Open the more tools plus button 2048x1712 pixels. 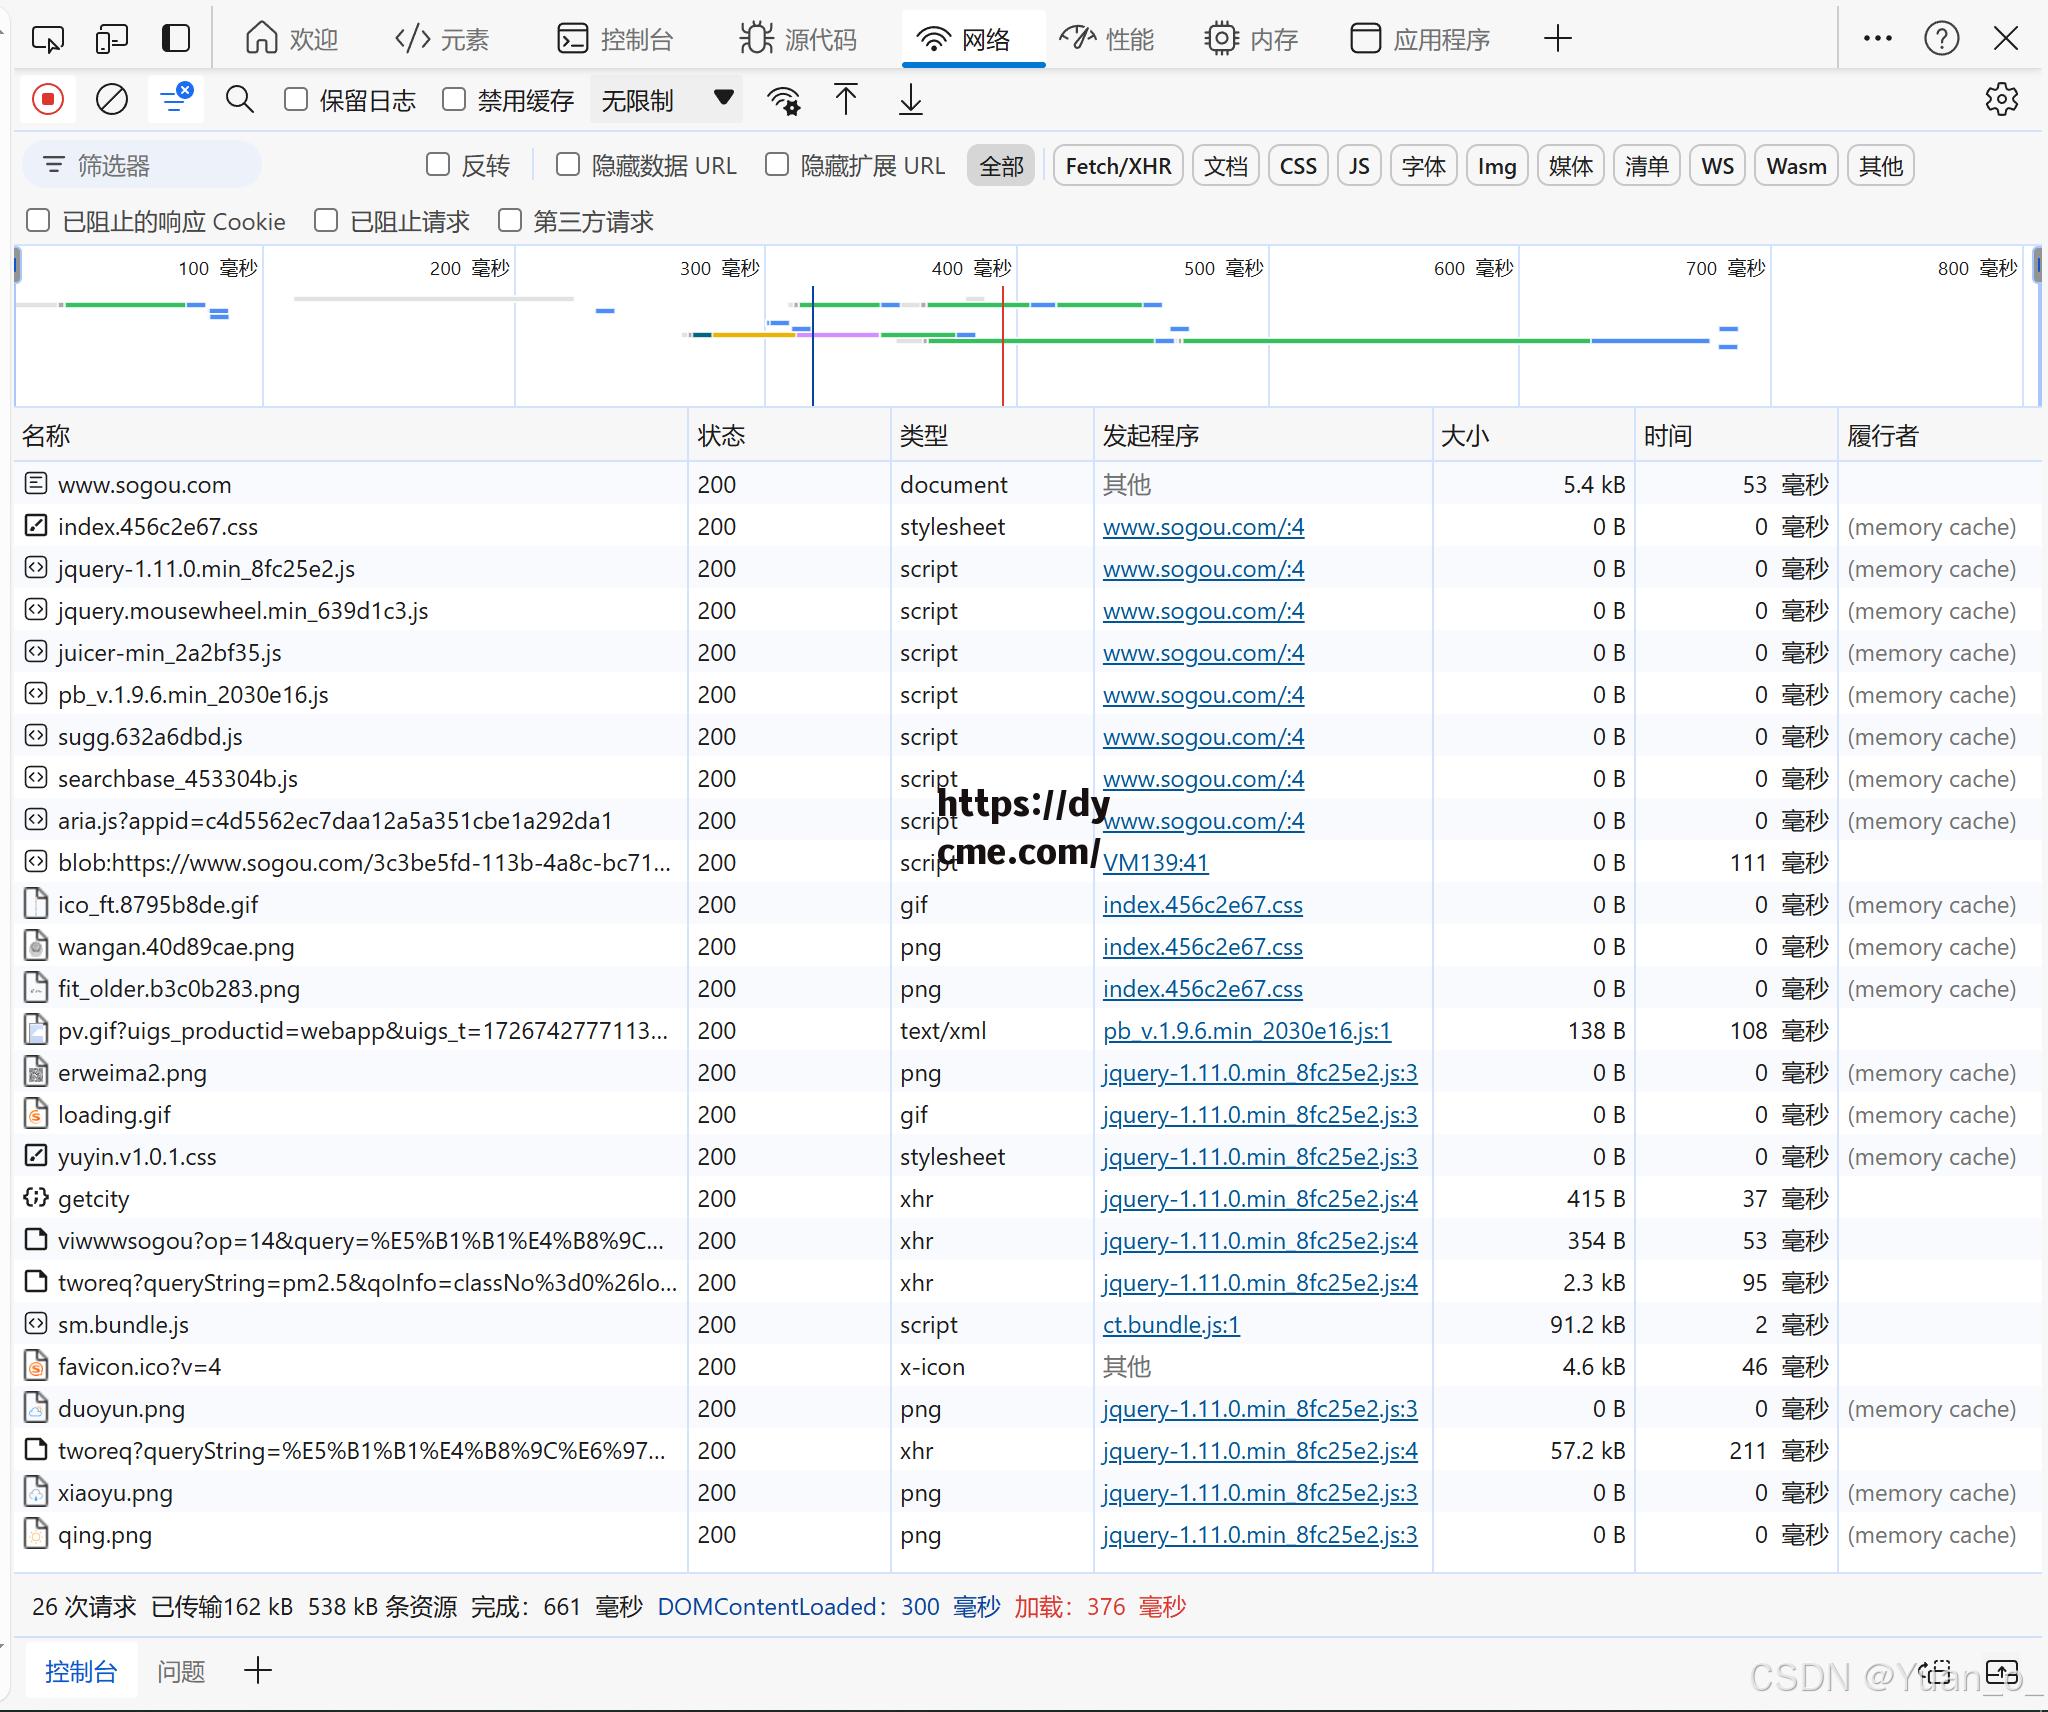point(1557,39)
